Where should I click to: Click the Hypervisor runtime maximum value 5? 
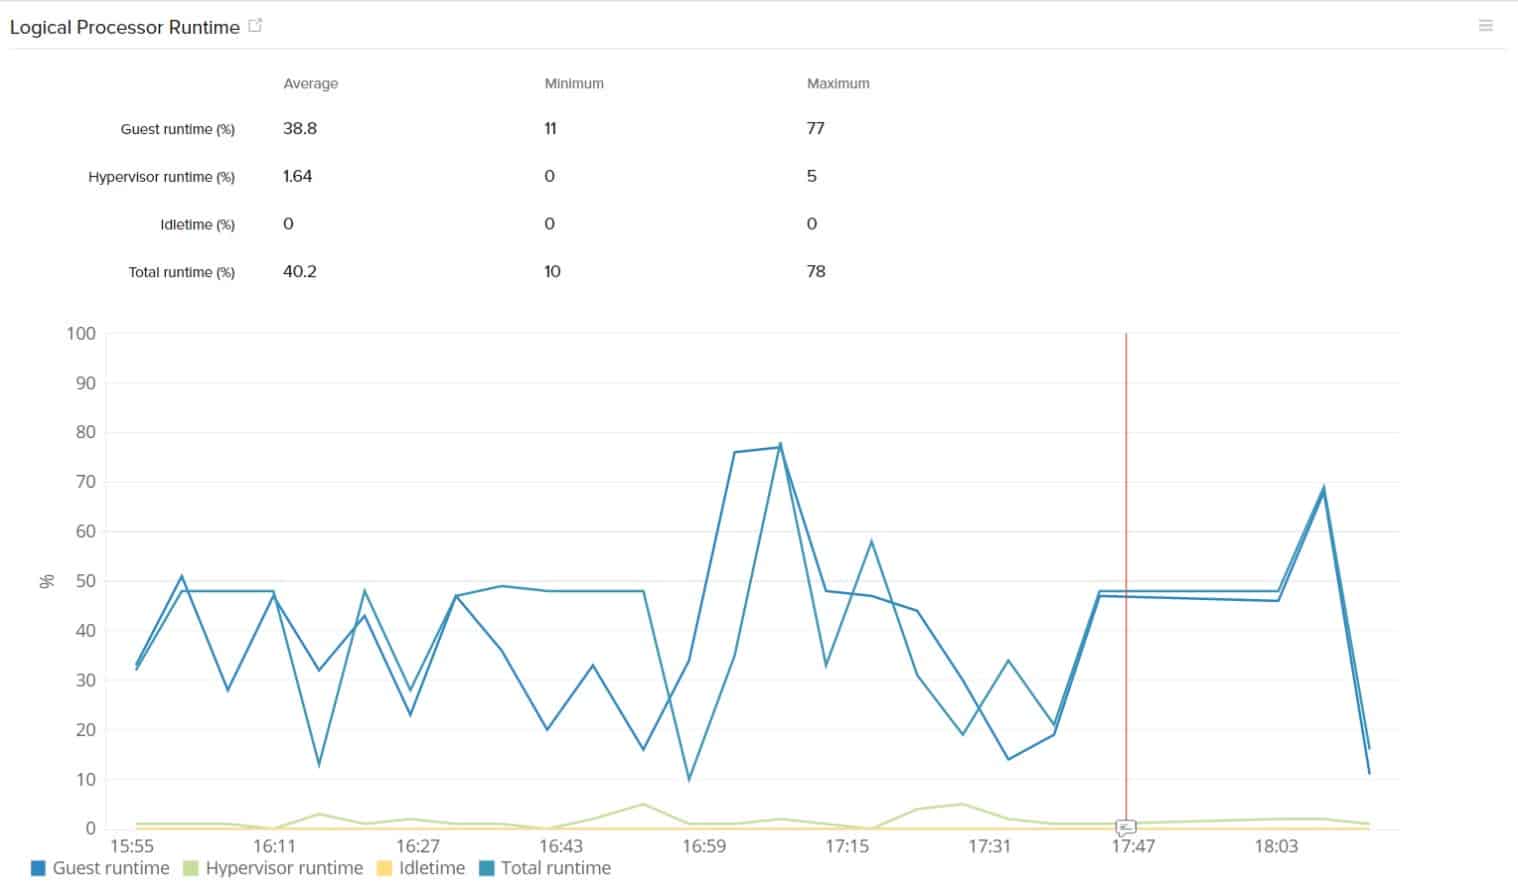pos(812,176)
